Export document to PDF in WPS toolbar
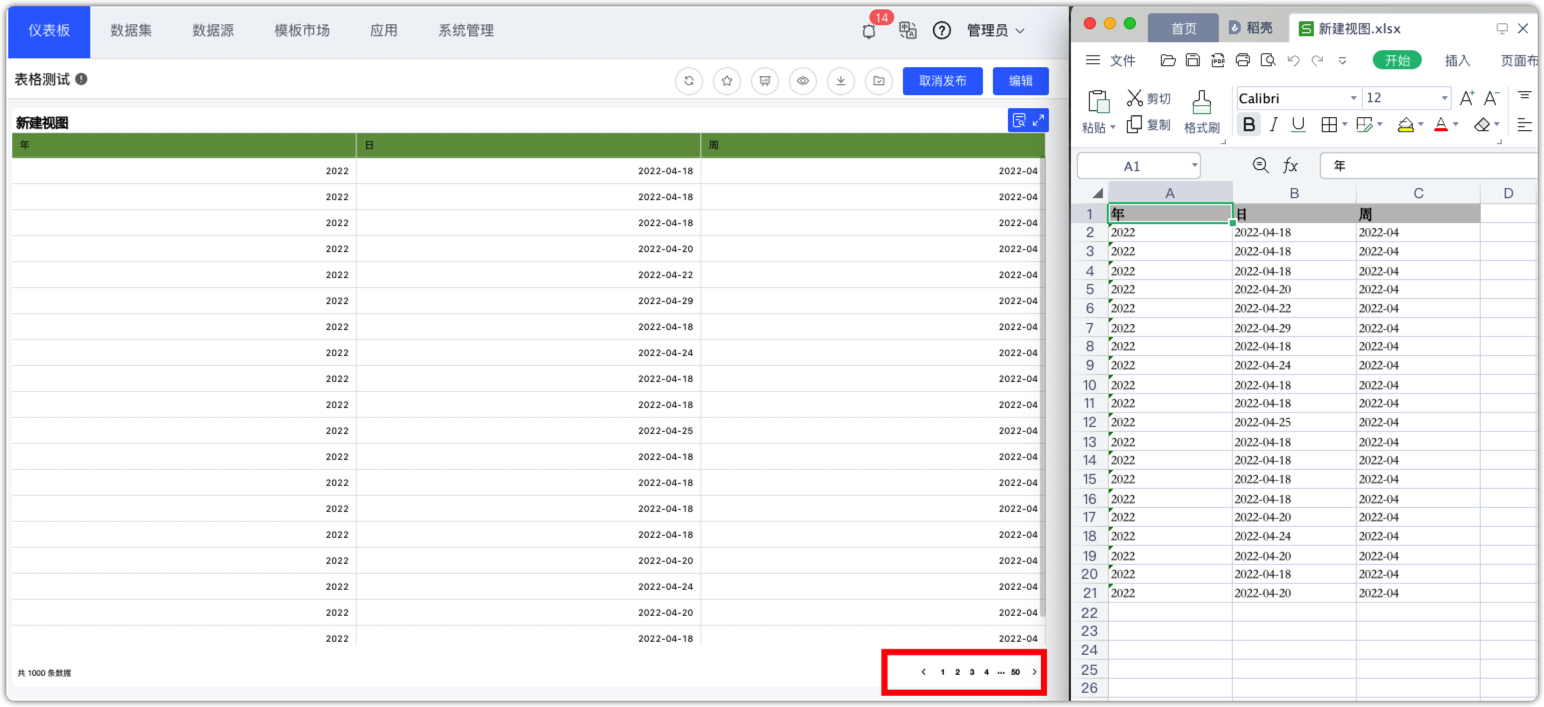Screen dimensions: 1544x707 (1218, 60)
